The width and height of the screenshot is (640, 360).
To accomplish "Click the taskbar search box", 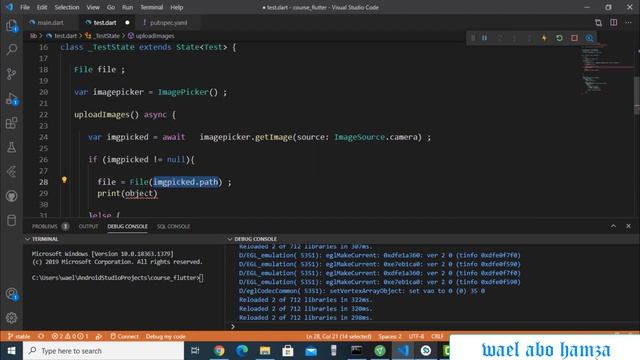I will [103, 351].
